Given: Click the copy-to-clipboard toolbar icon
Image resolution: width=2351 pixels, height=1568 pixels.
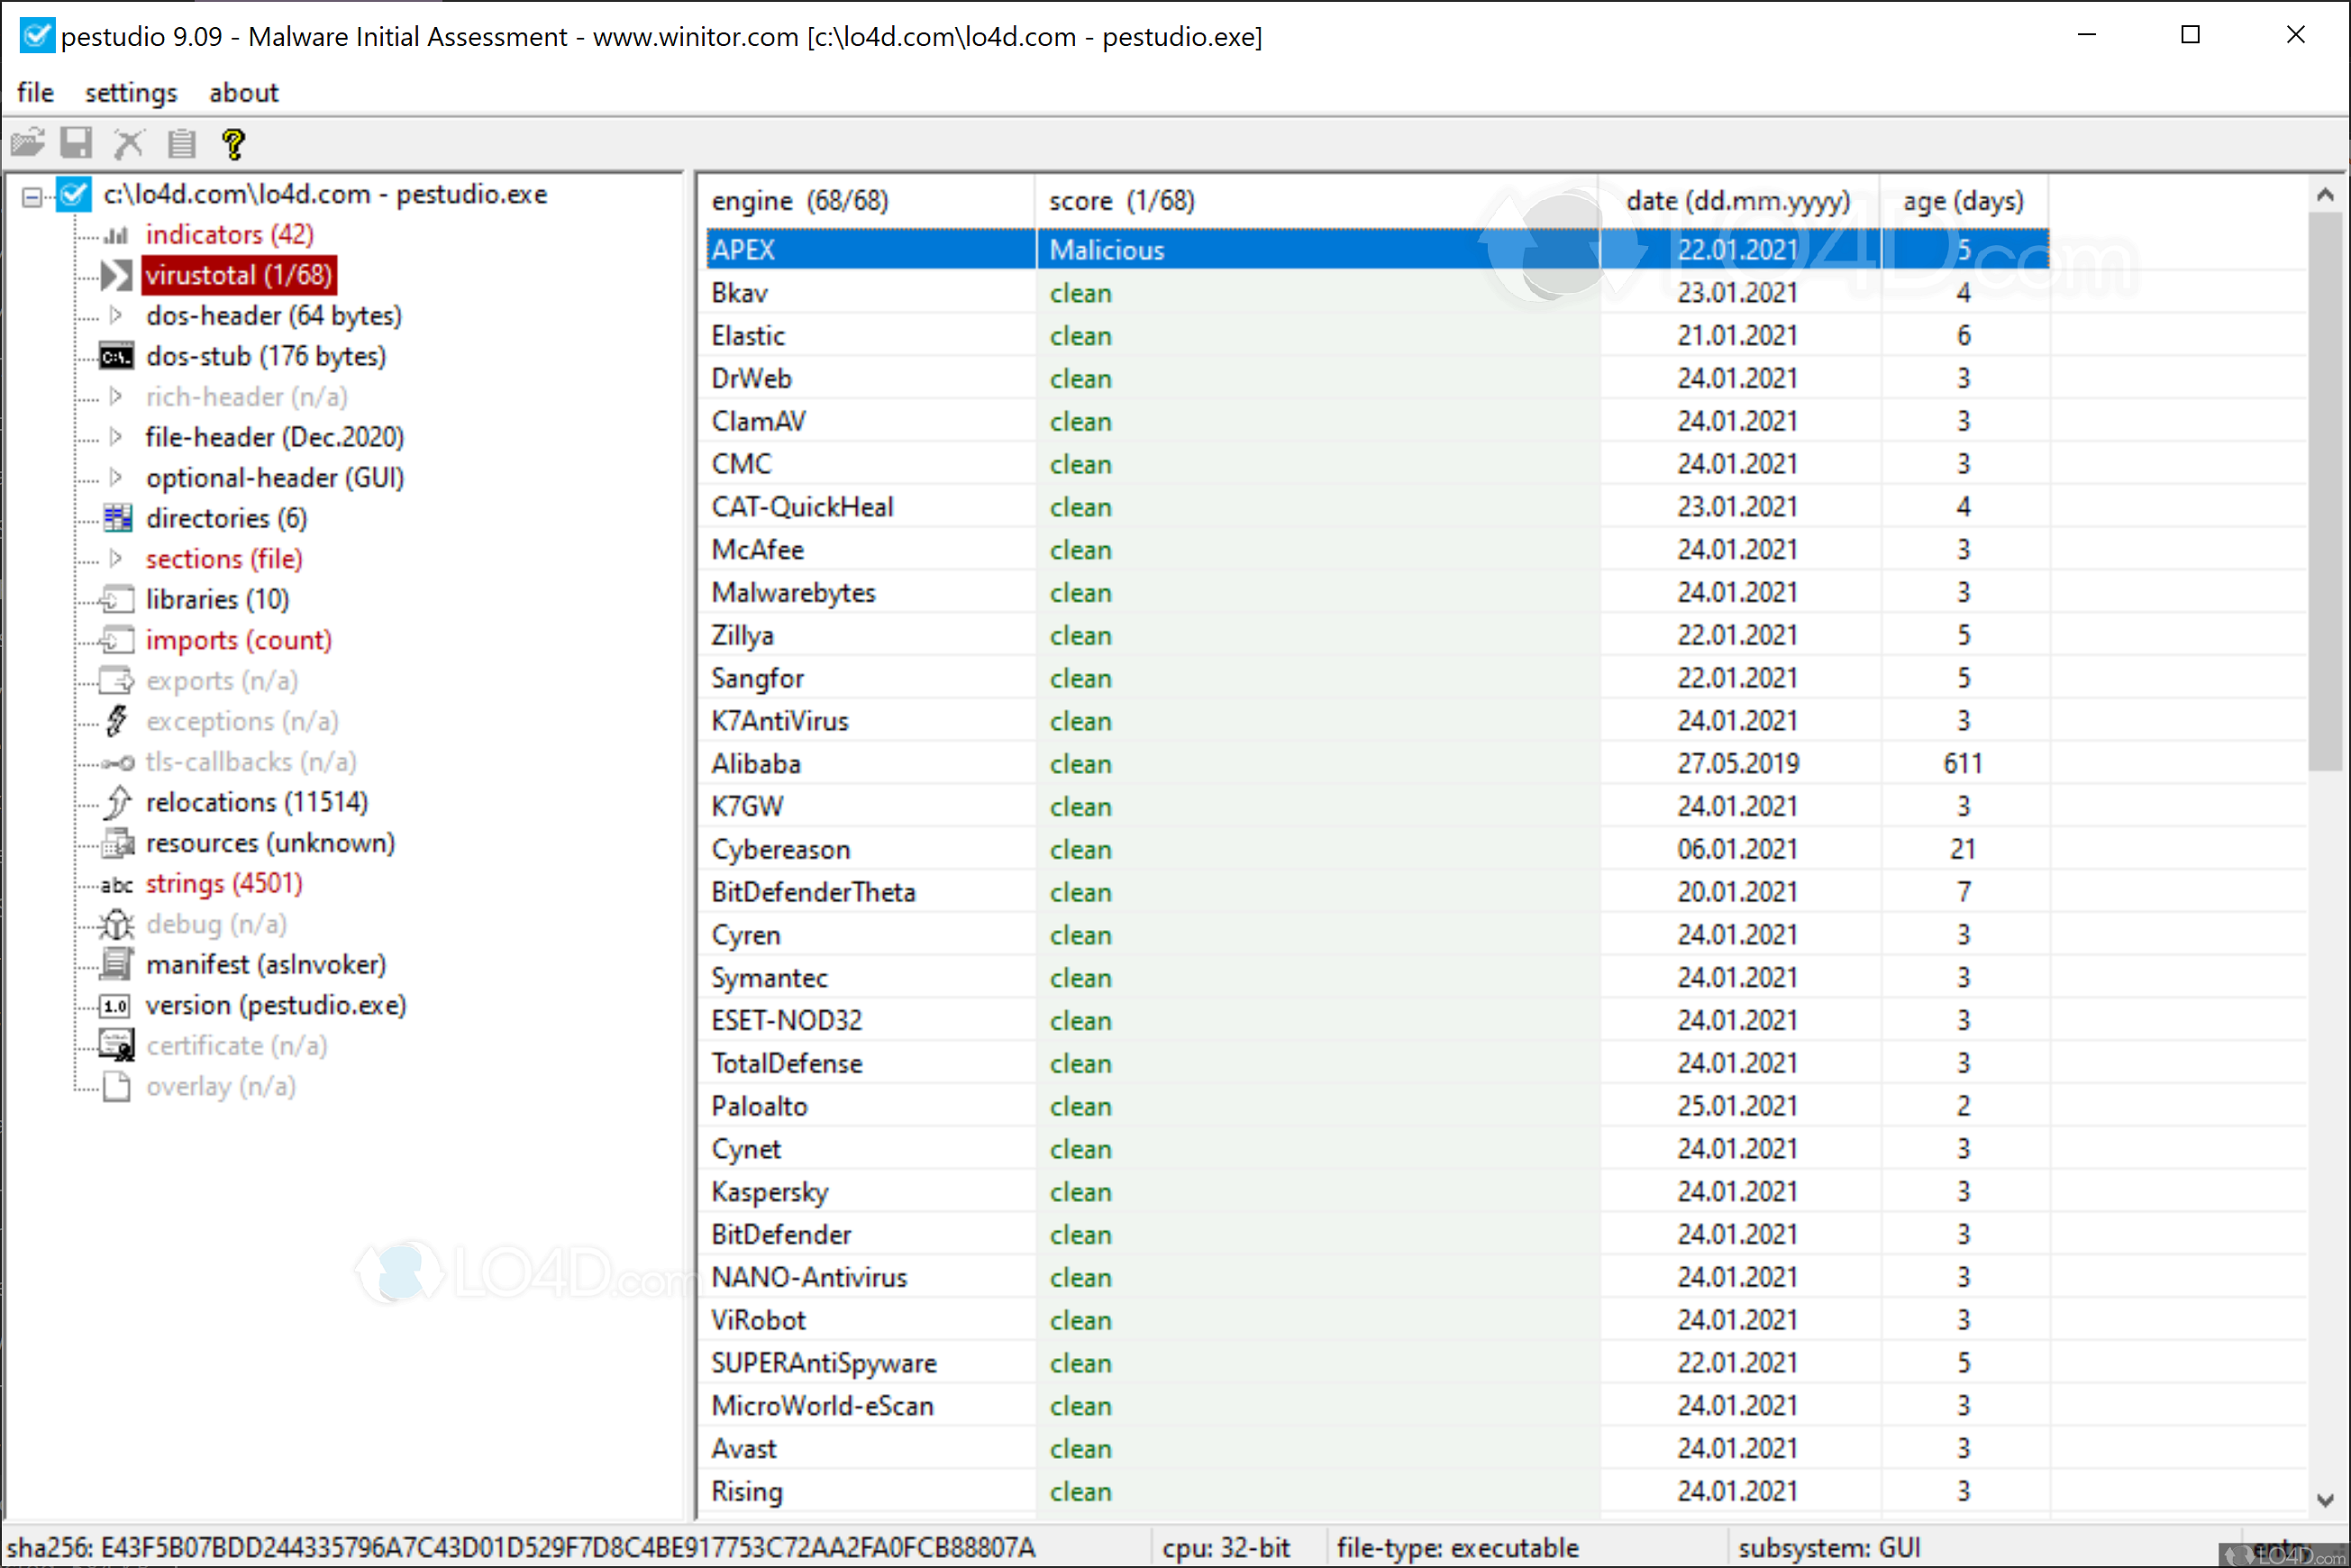Looking at the screenshot, I should (181, 143).
